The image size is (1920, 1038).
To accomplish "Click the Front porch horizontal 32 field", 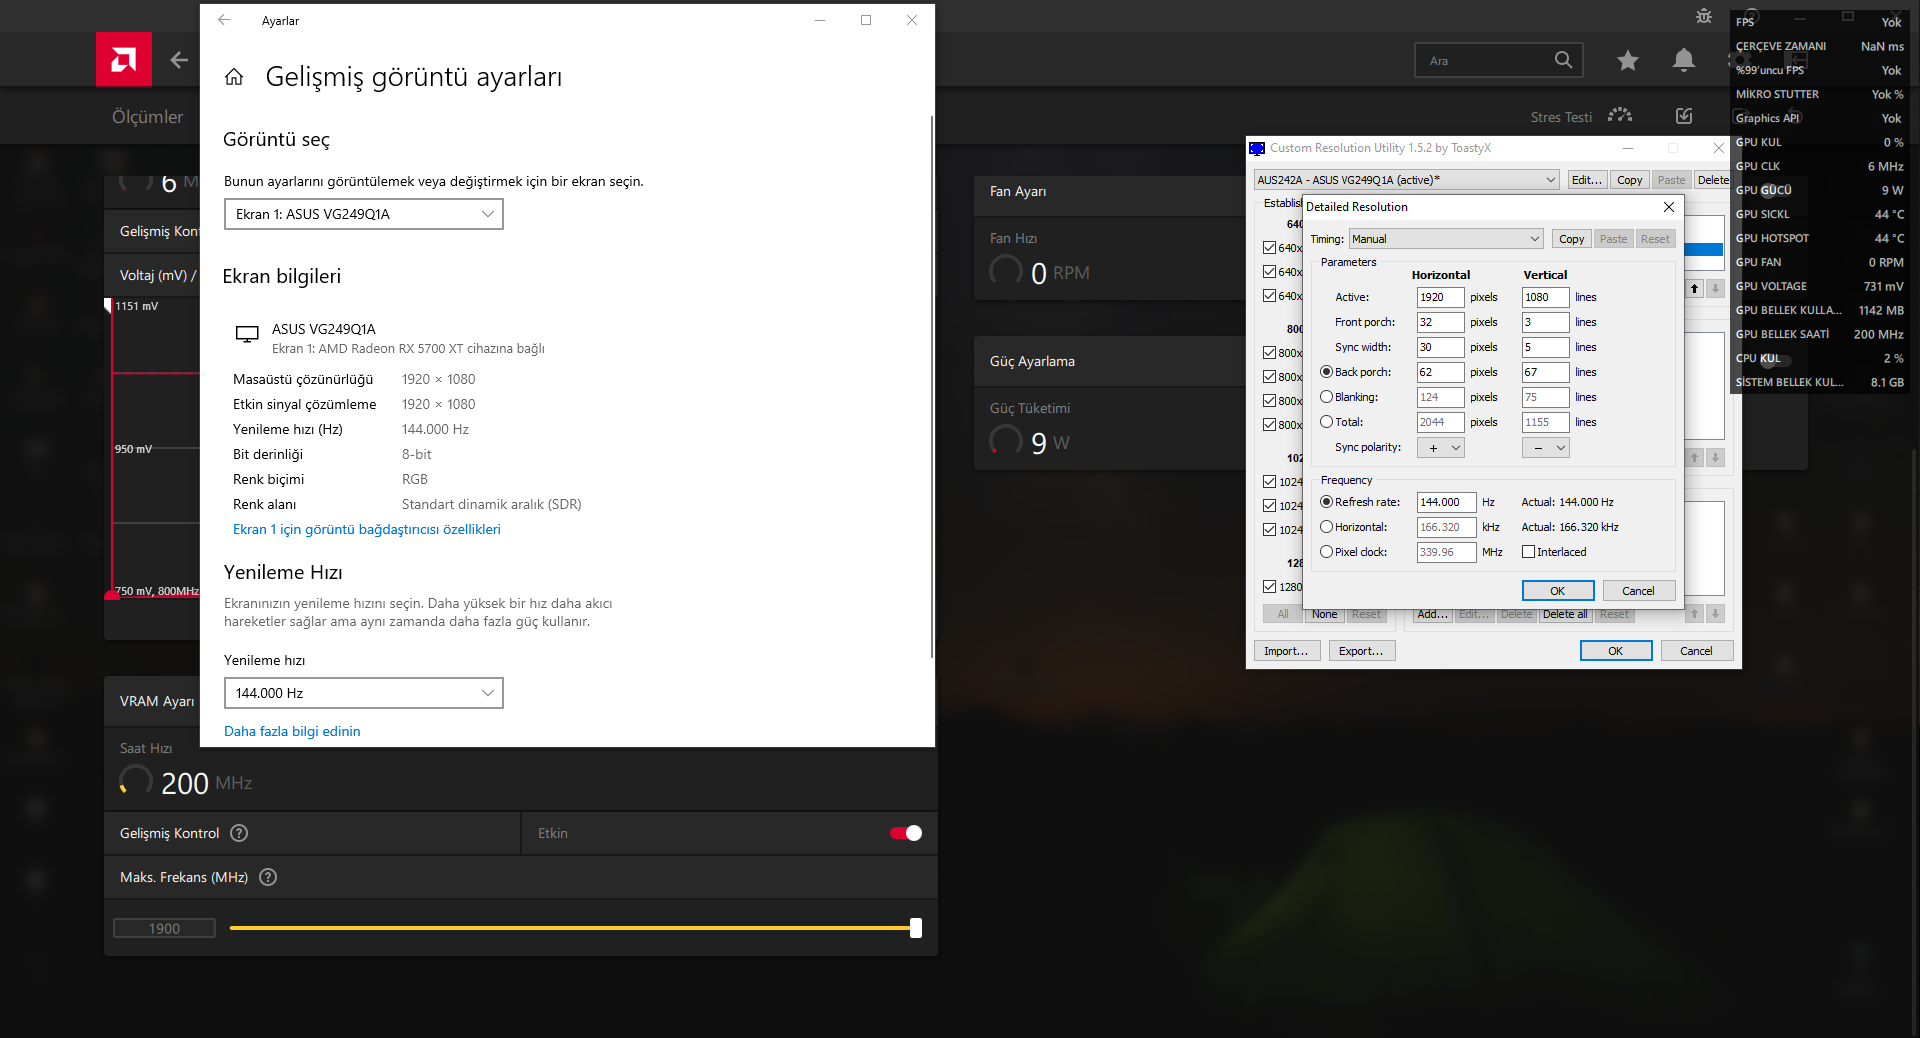I will click(x=1440, y=322).
